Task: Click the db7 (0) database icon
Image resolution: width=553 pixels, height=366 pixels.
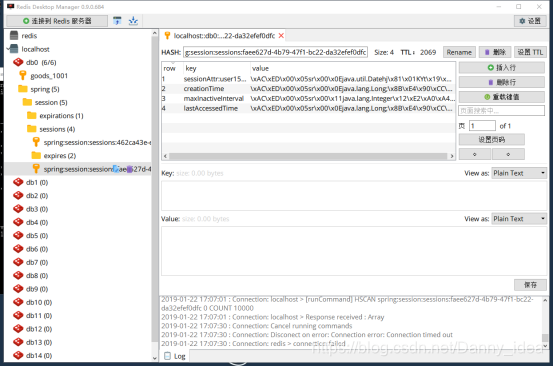Action: pos(18,262)
